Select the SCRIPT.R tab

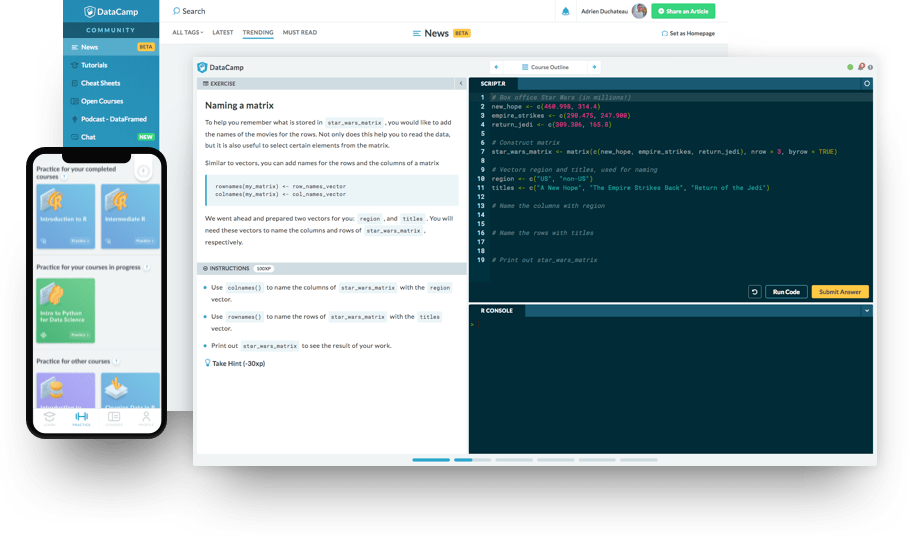493,84
